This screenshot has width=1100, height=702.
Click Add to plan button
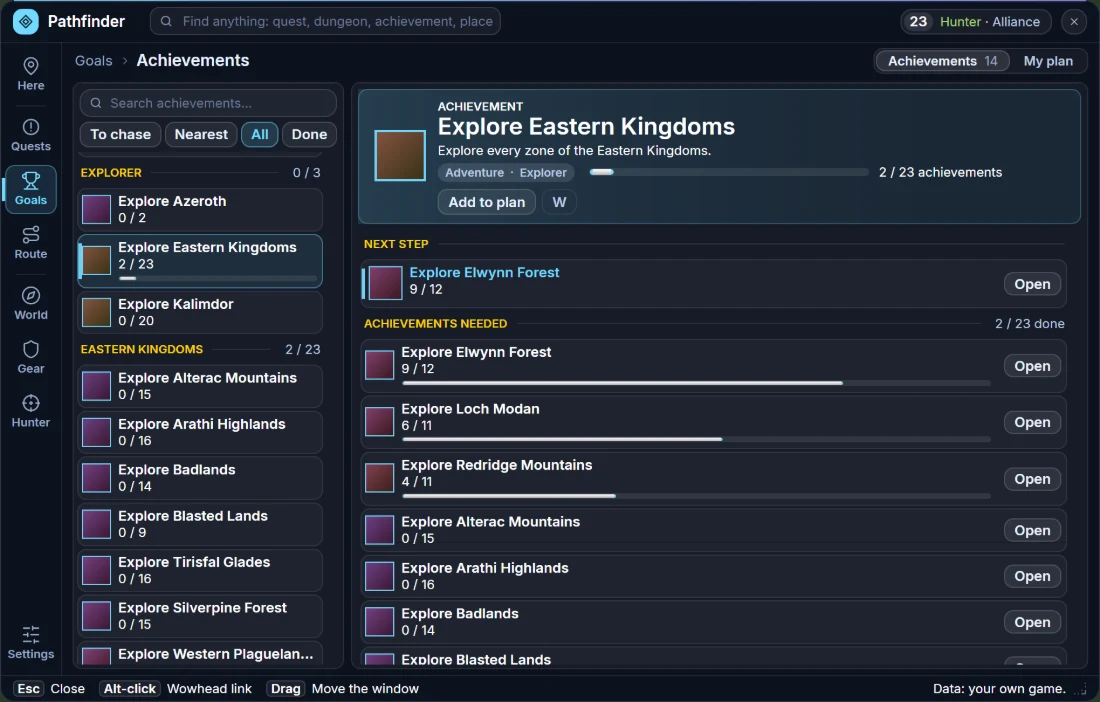pos(487,202)
